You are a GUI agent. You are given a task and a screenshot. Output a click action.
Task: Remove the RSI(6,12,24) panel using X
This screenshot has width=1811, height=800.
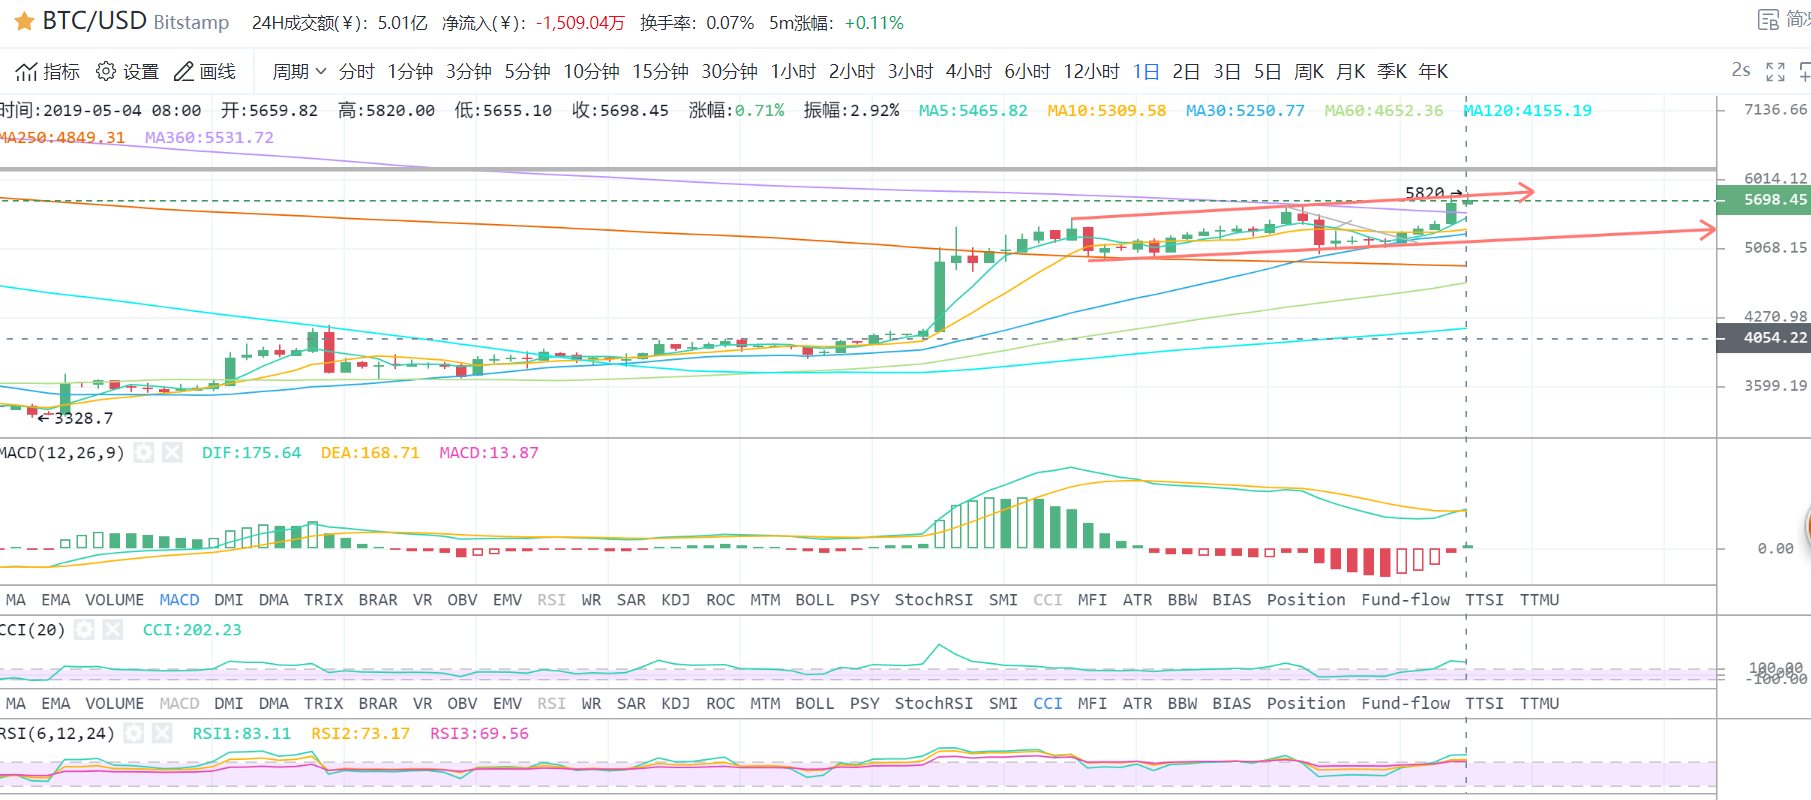(162, 734)
